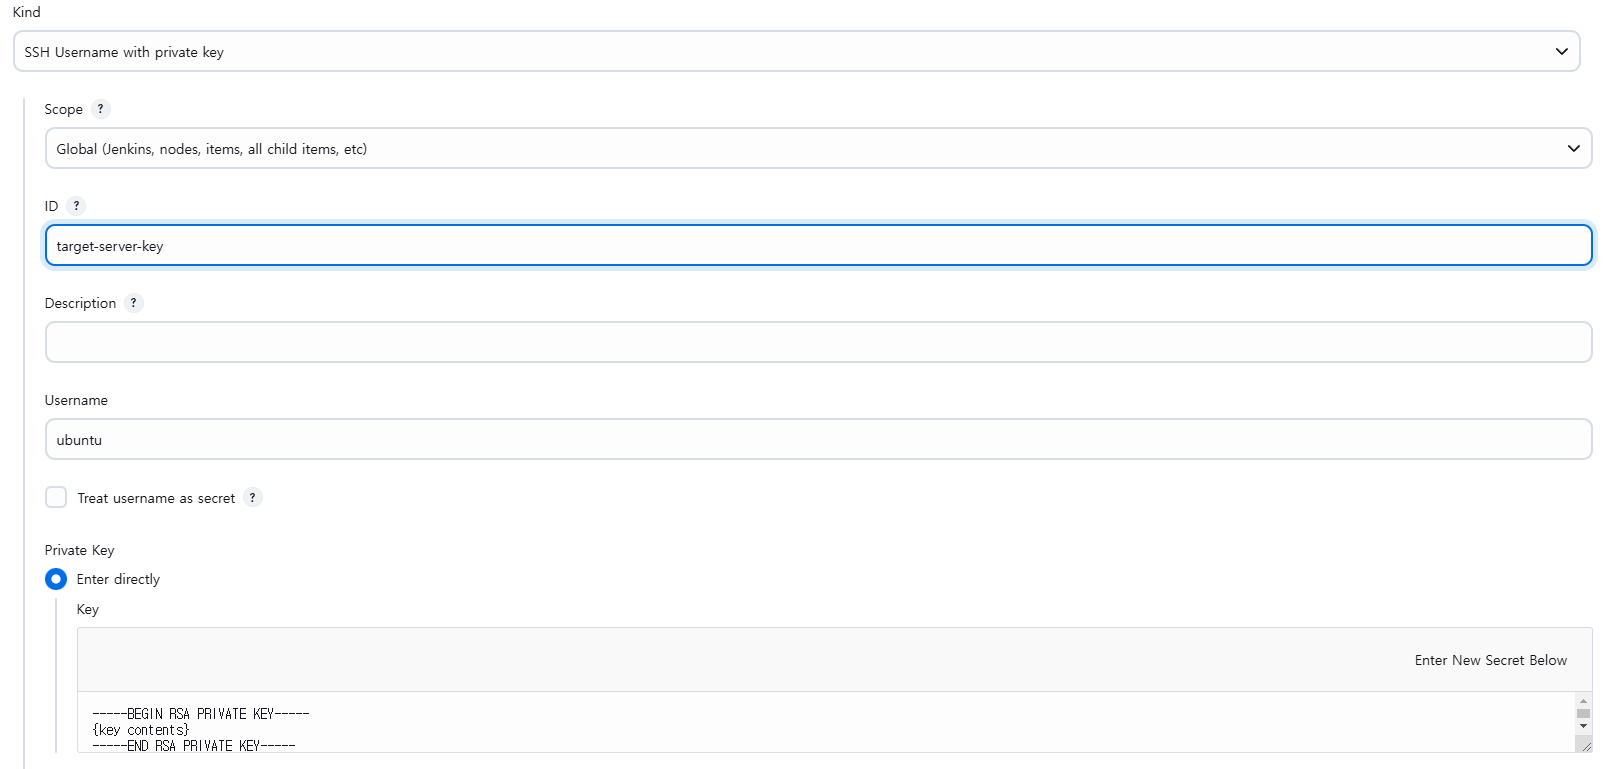Click the Enter New Secret Below text
Screen dimensions: 1603x769
(x=1490, y=660)
